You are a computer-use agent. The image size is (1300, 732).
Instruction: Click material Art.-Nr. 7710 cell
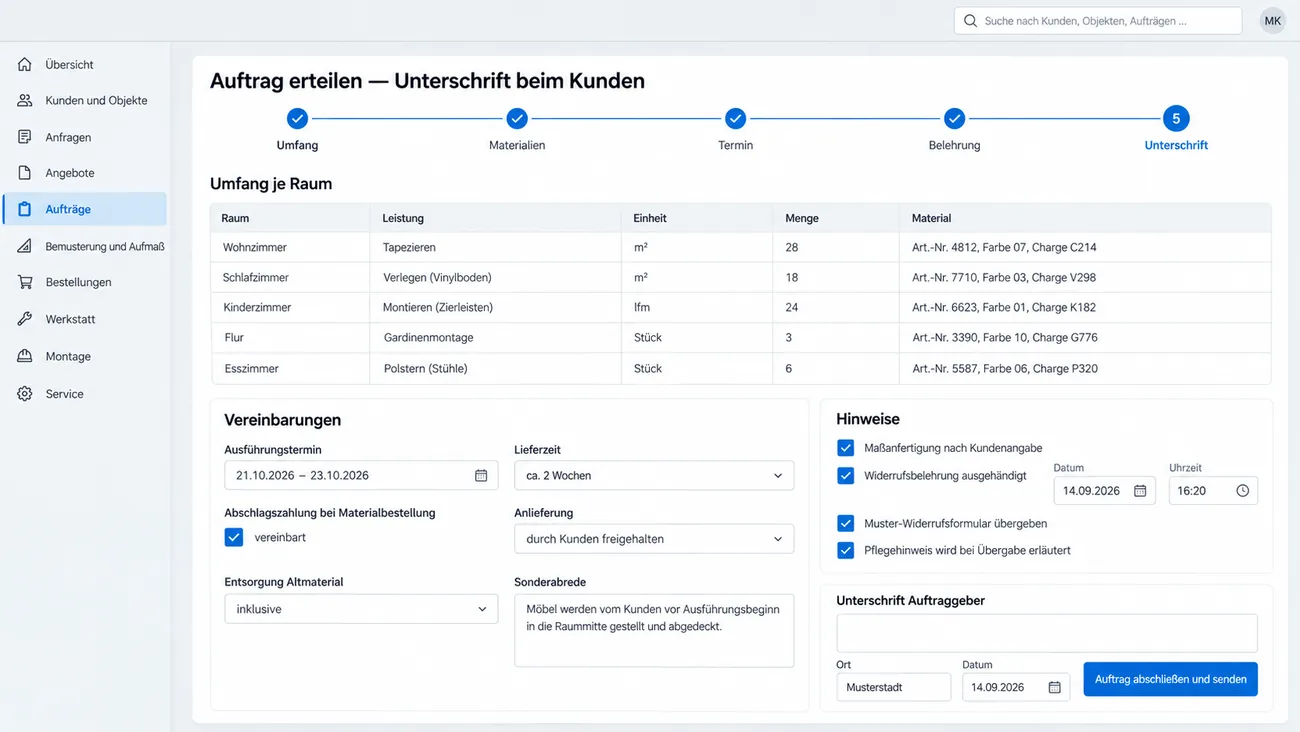tap(1085, 277)
